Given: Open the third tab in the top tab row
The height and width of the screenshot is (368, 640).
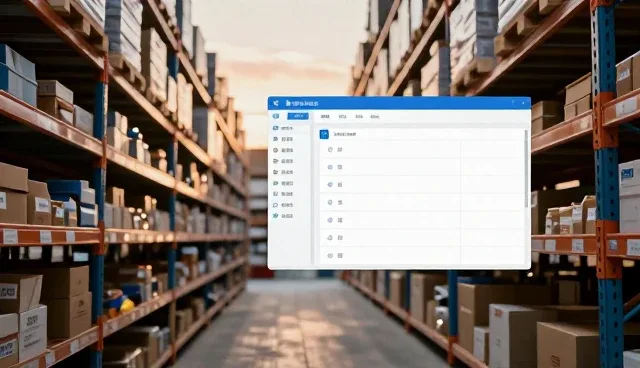Looking at the screenshot, I should coord(359,117).
